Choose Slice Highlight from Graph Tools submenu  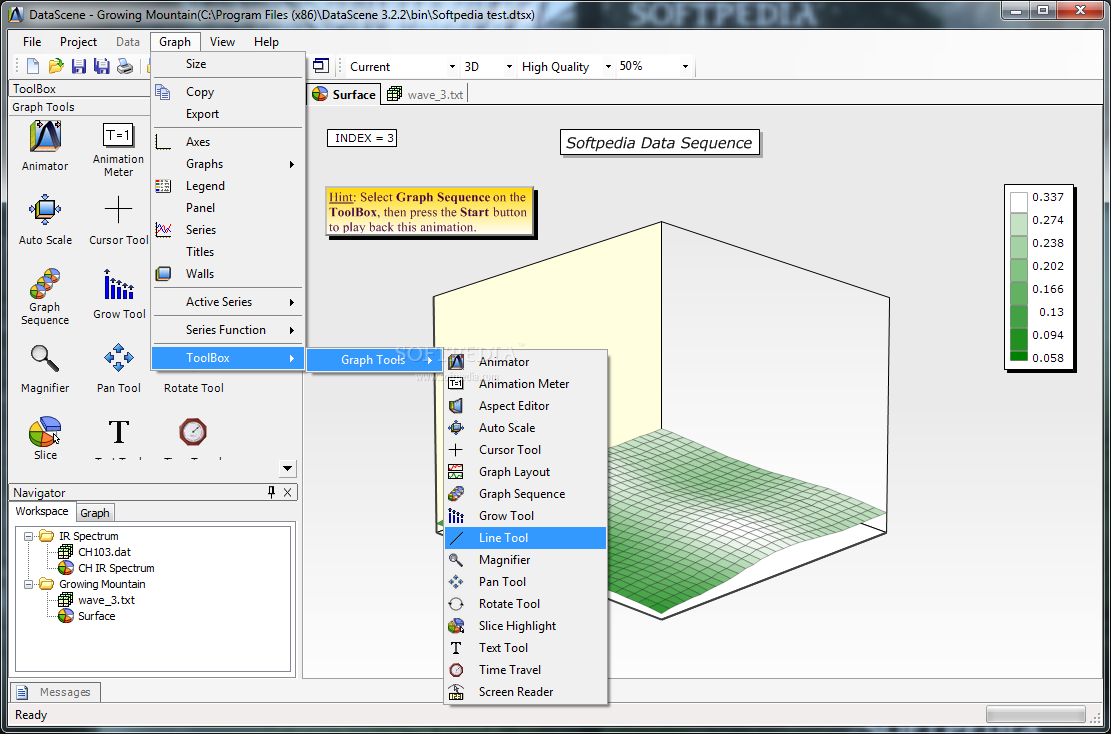(x=525, y=626)
